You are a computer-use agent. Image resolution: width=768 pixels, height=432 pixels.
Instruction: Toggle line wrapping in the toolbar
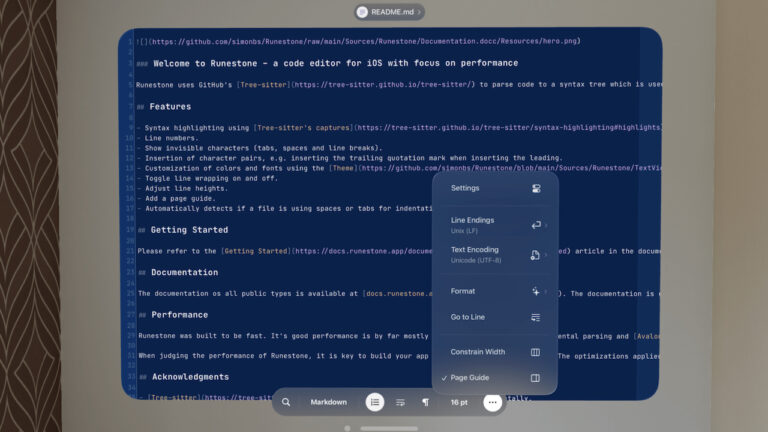[400, 402]
